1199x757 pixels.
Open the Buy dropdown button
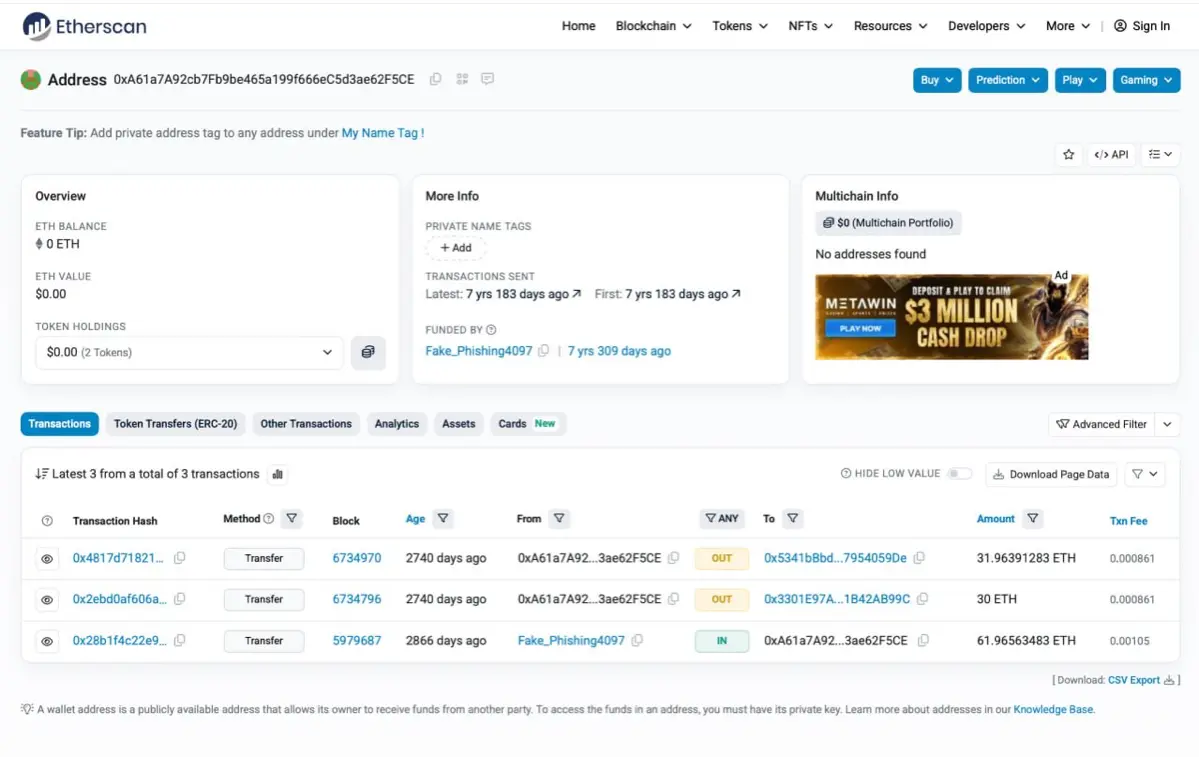pyautogui.click(x=937, y=80)
